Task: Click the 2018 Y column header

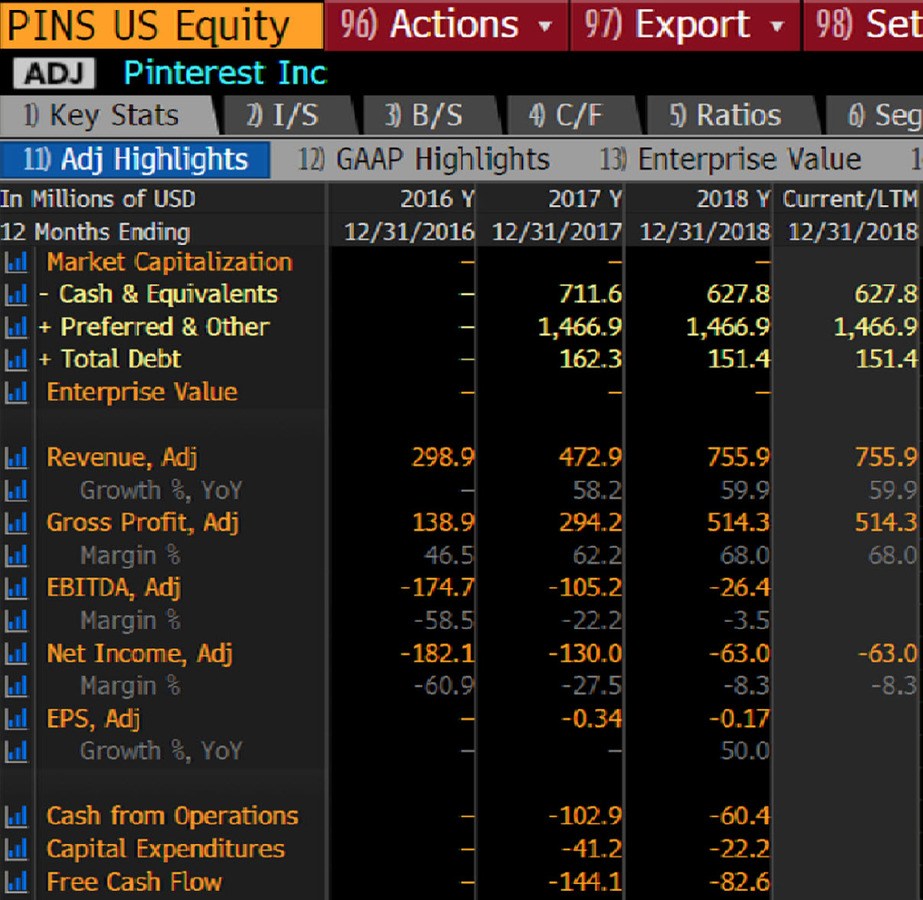Action: [x=733, y=199]
